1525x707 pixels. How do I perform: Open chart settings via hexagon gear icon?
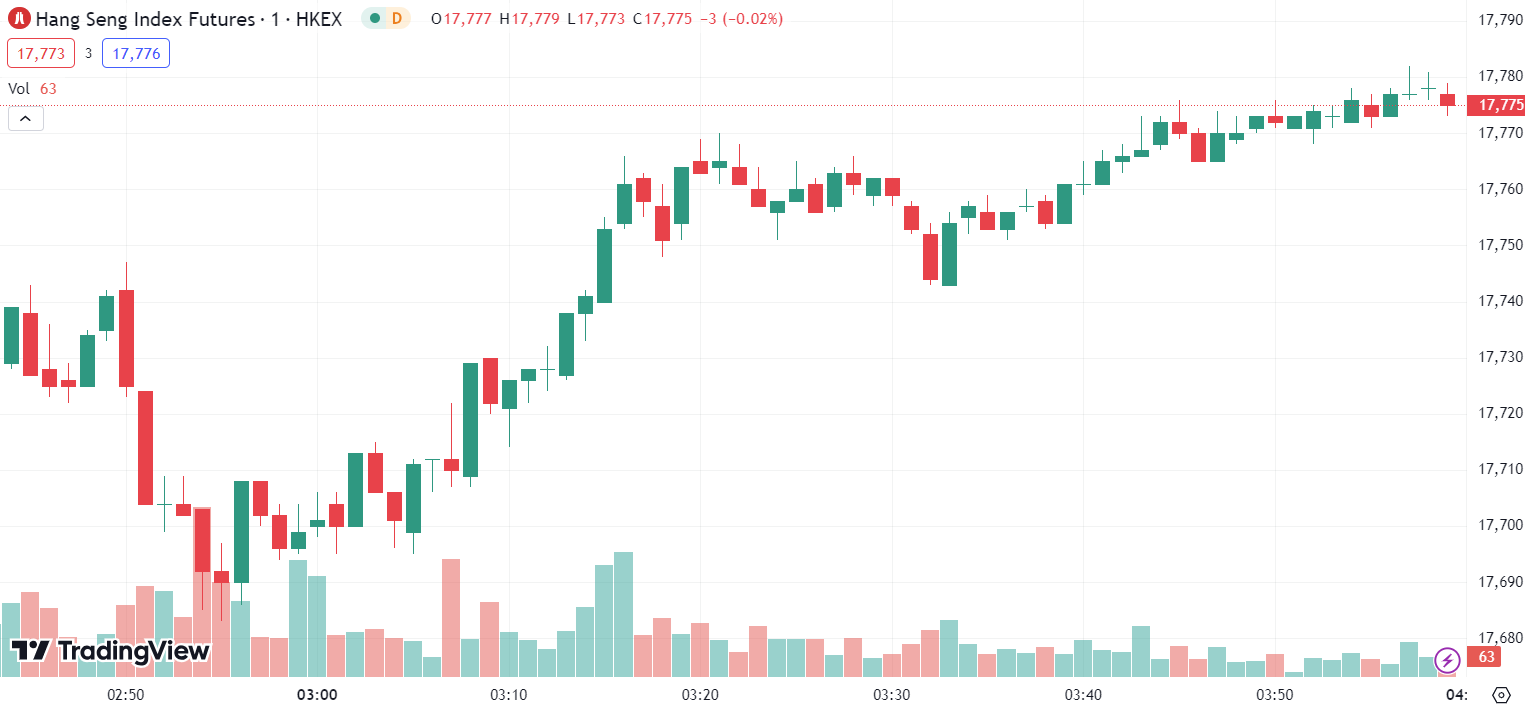pos(1500,692)
